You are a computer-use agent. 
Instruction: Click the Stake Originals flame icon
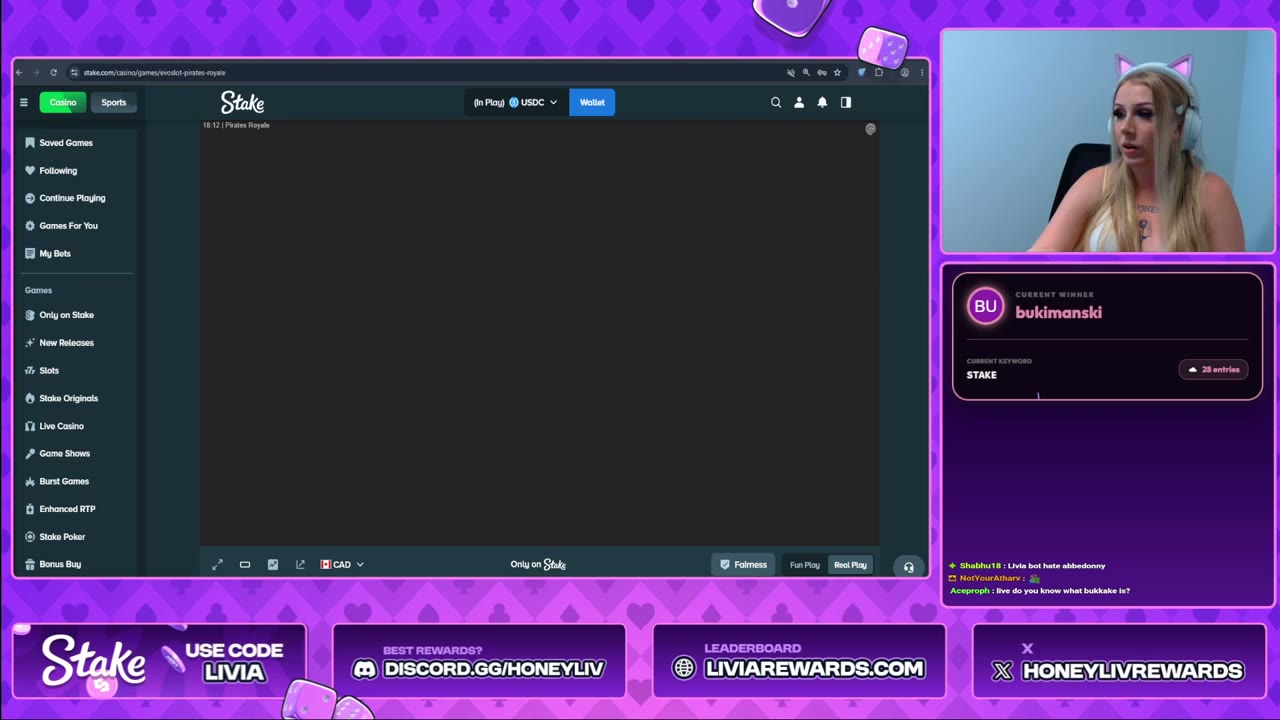[x=30, y=398]
